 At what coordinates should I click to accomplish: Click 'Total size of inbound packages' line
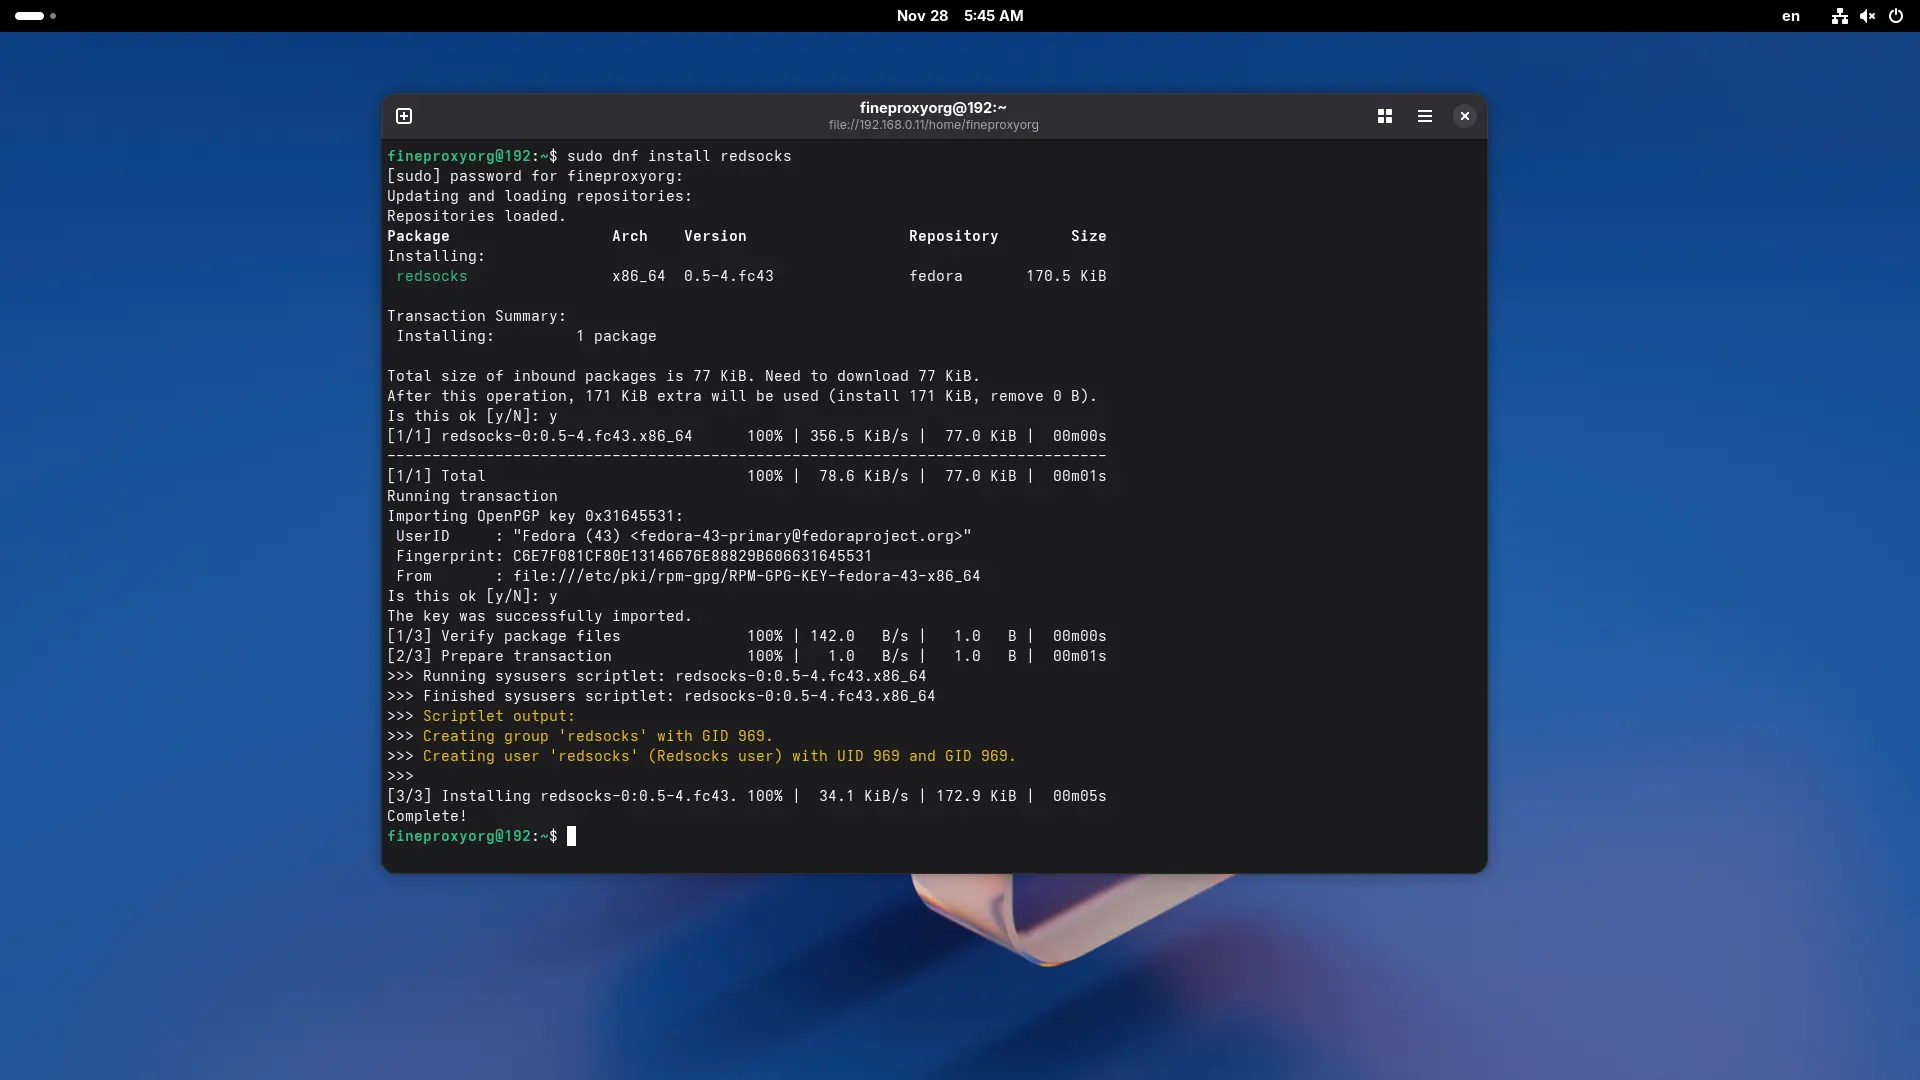[x=684, y=376]
